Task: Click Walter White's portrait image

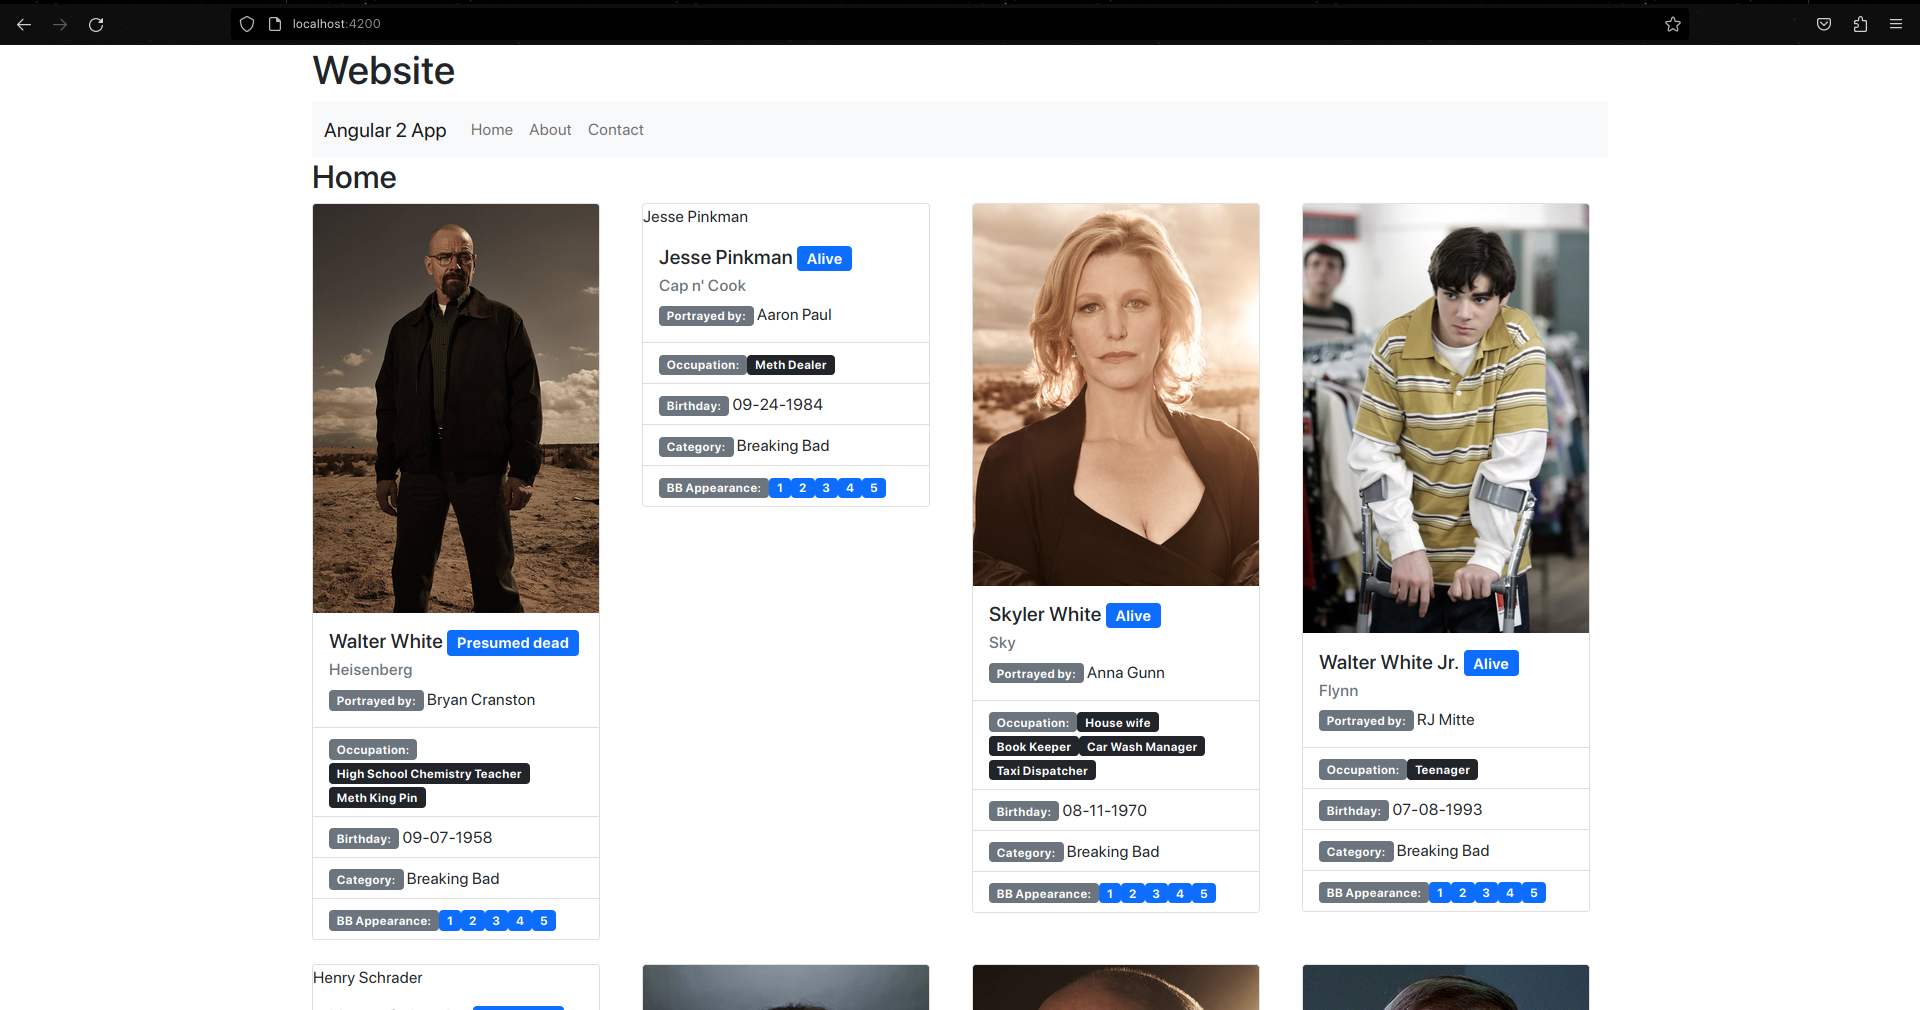Action: click(x=456, y=408)
